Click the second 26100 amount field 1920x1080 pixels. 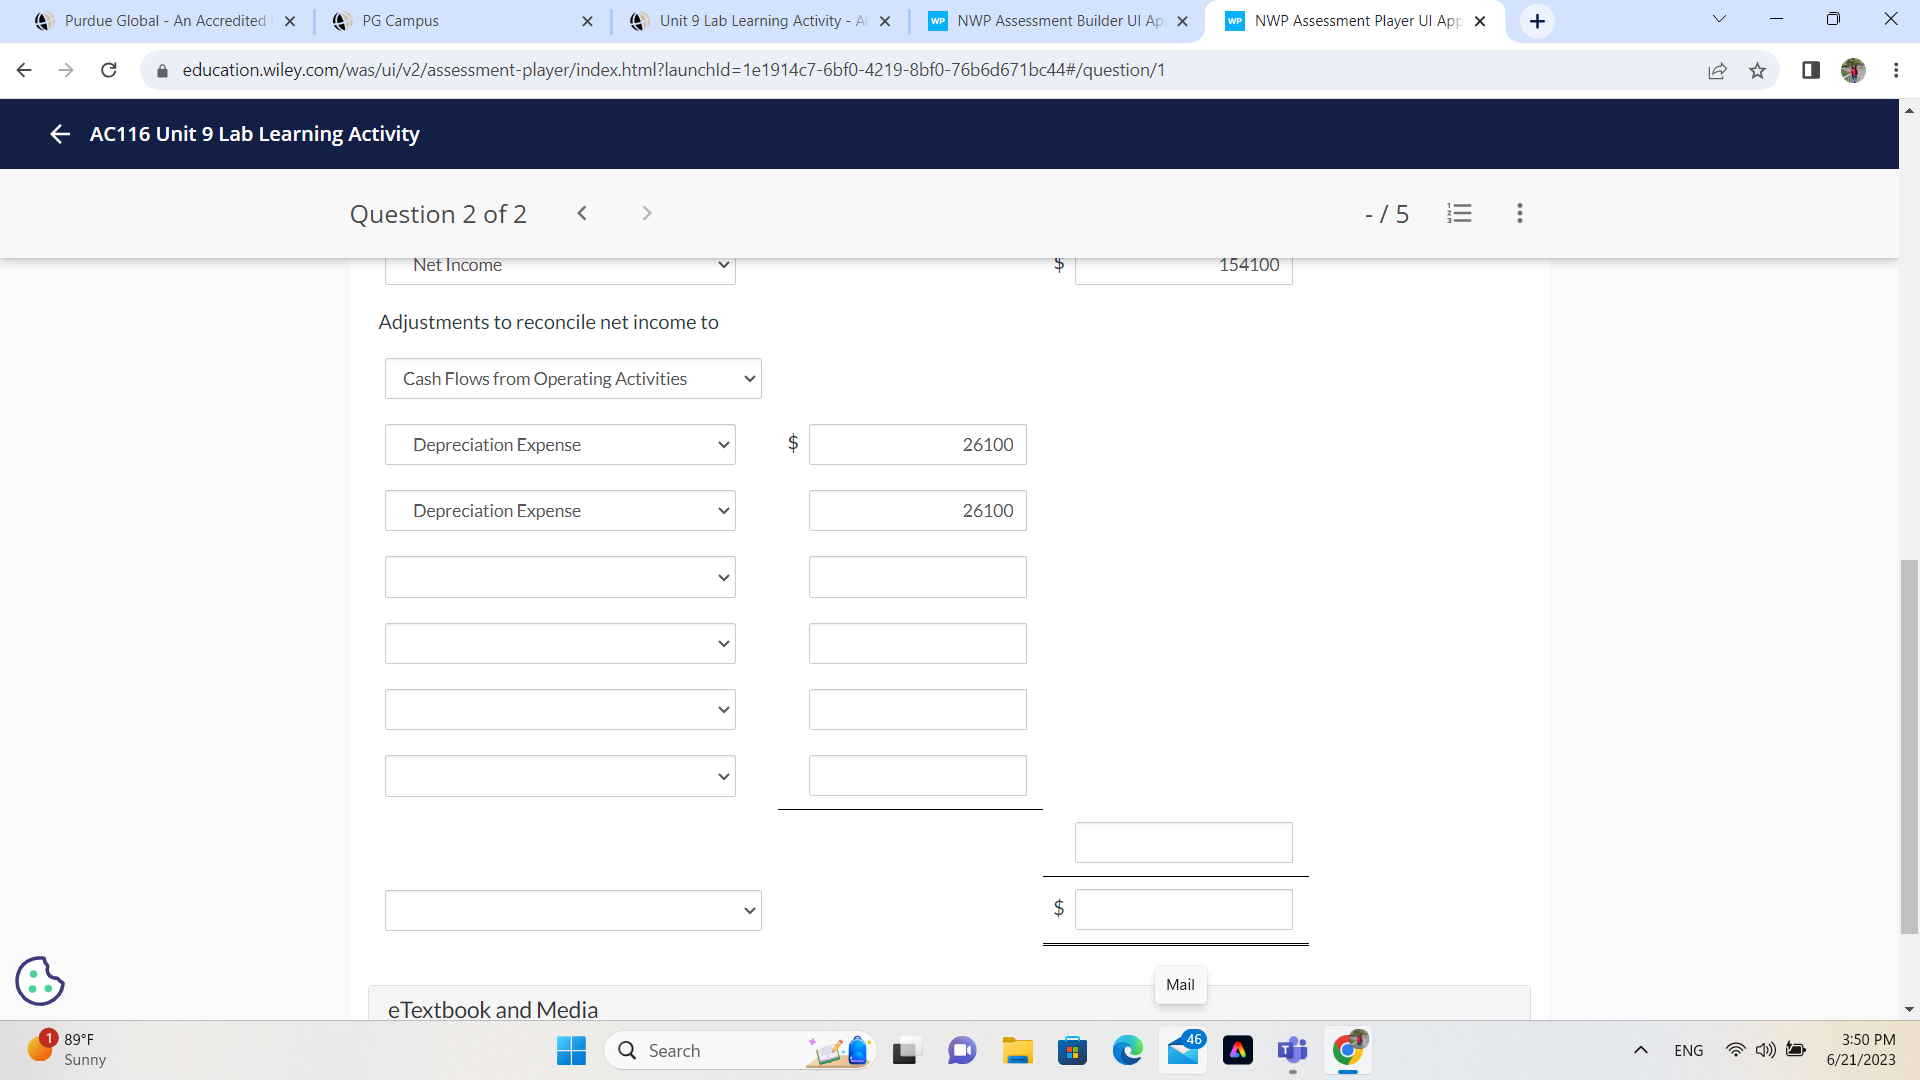tap(917, 511)
